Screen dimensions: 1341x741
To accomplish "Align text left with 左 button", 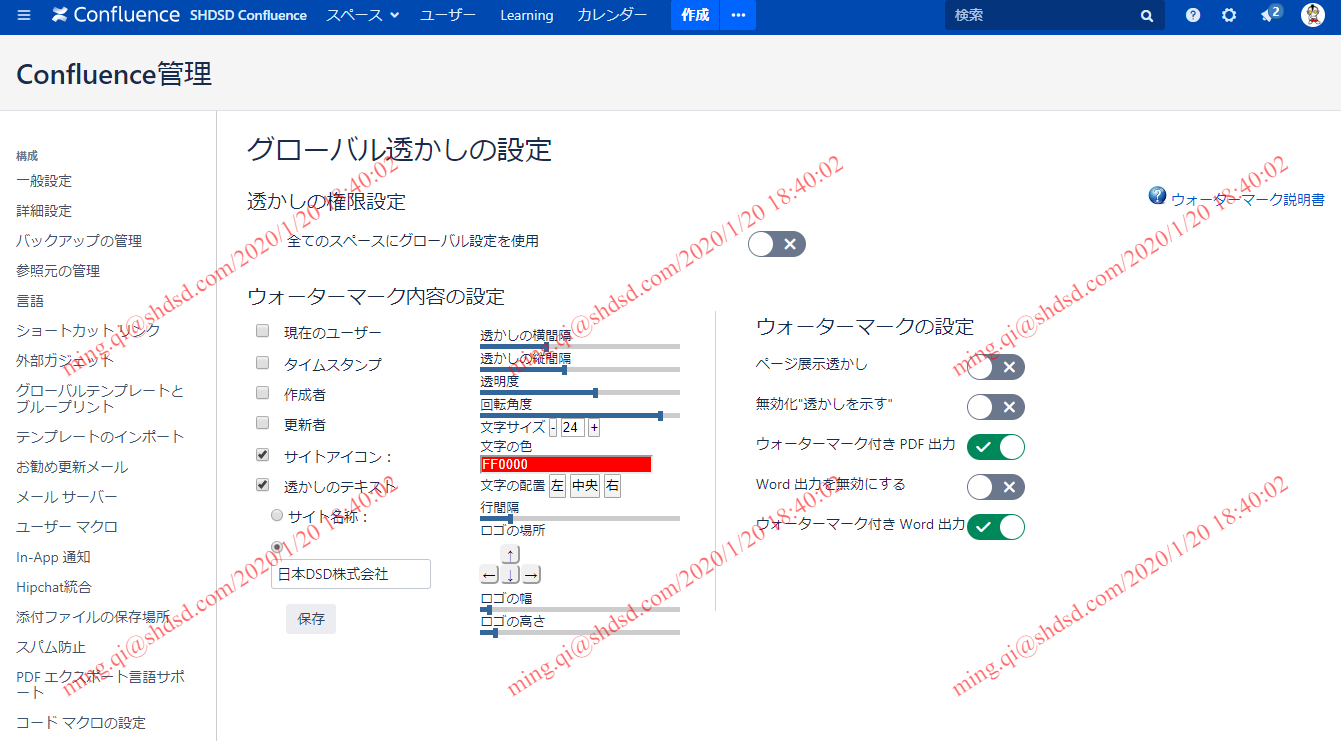I will tap(557, 486).
